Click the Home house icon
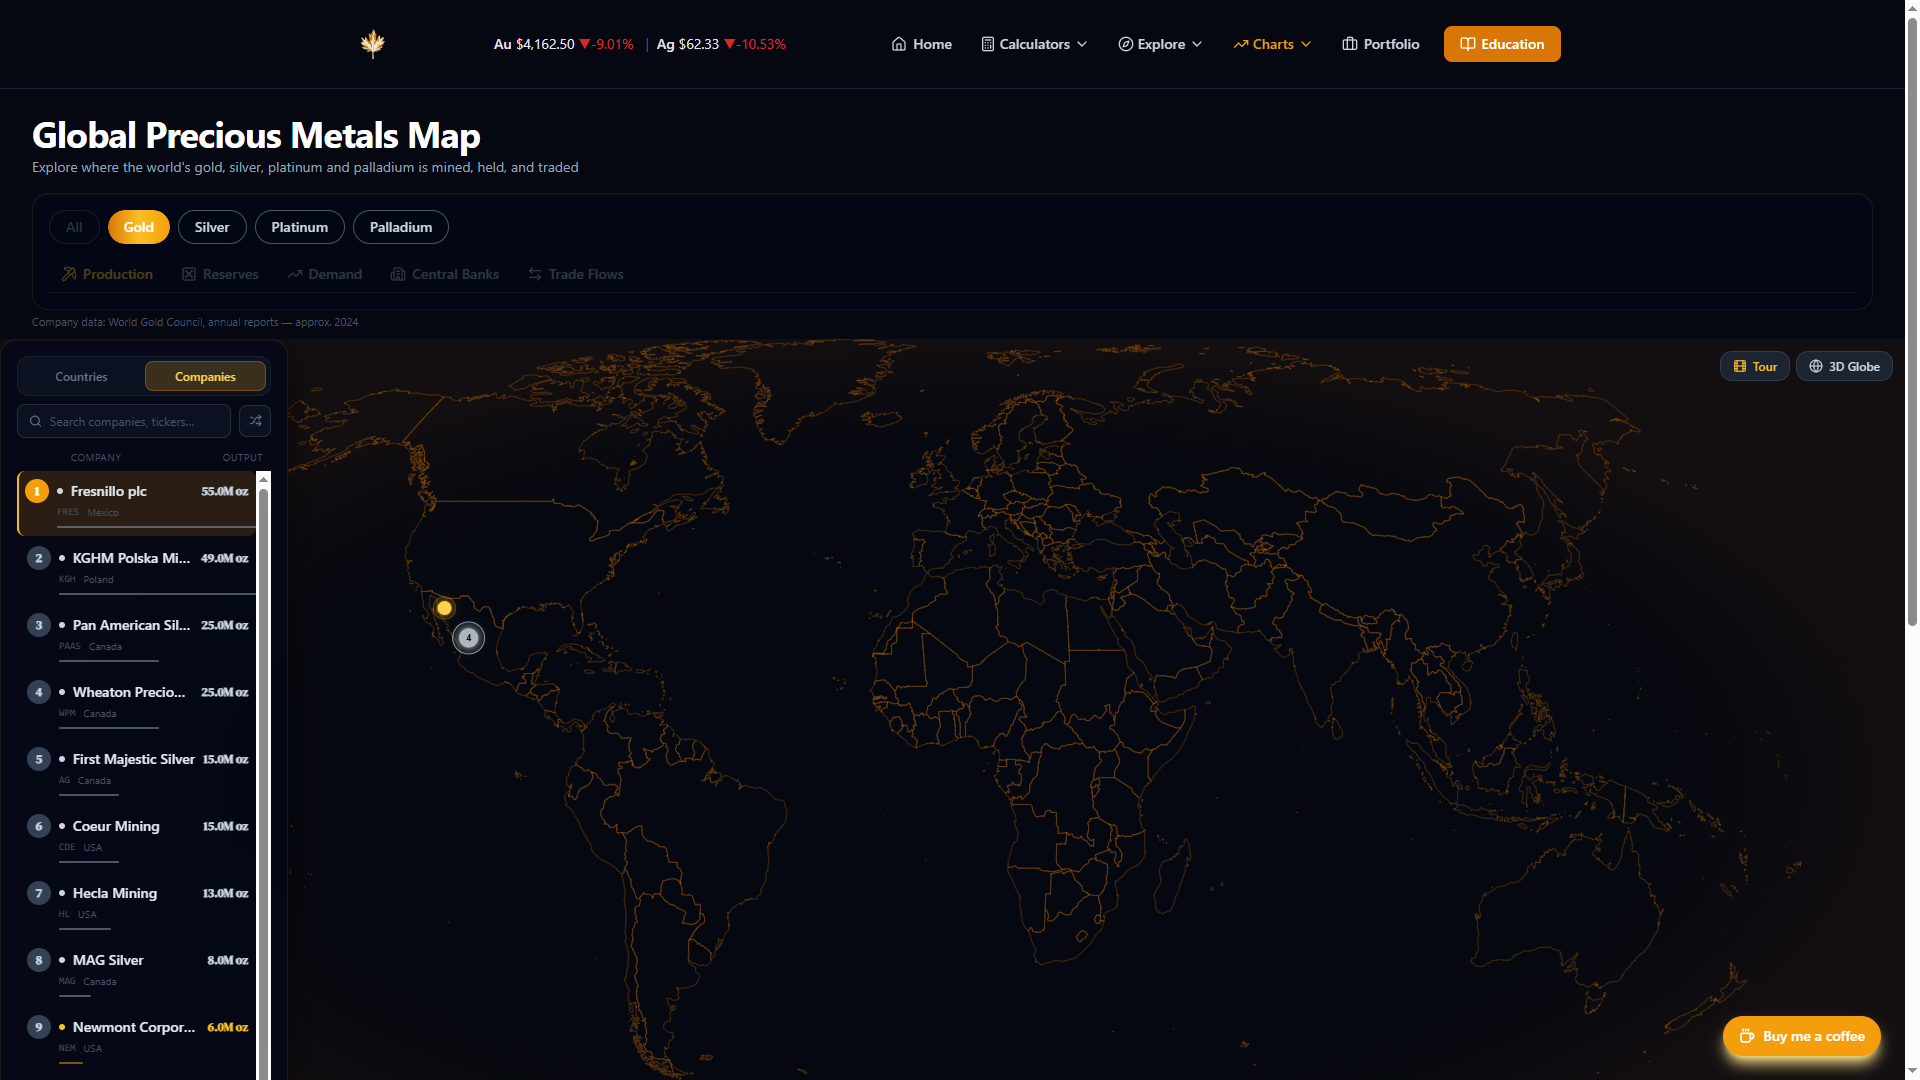Image resolution: width=1920 pixels, height=1080 pixels. [899, 44]
